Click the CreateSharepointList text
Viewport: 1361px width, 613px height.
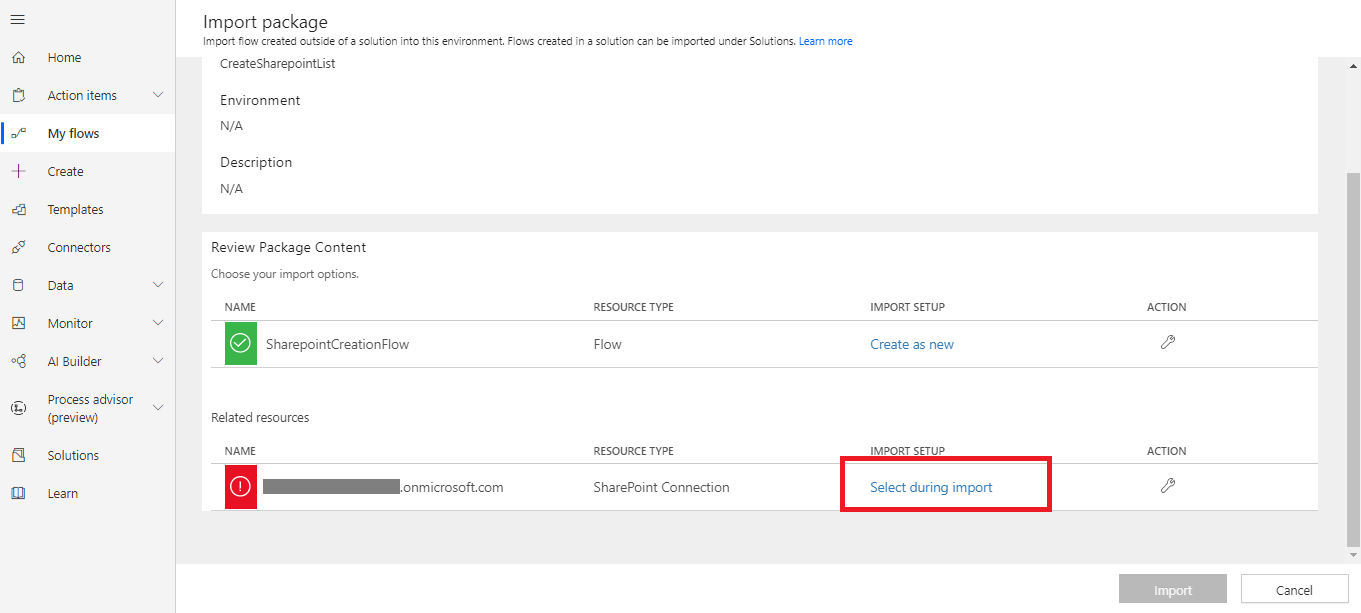tap(277, 63)
